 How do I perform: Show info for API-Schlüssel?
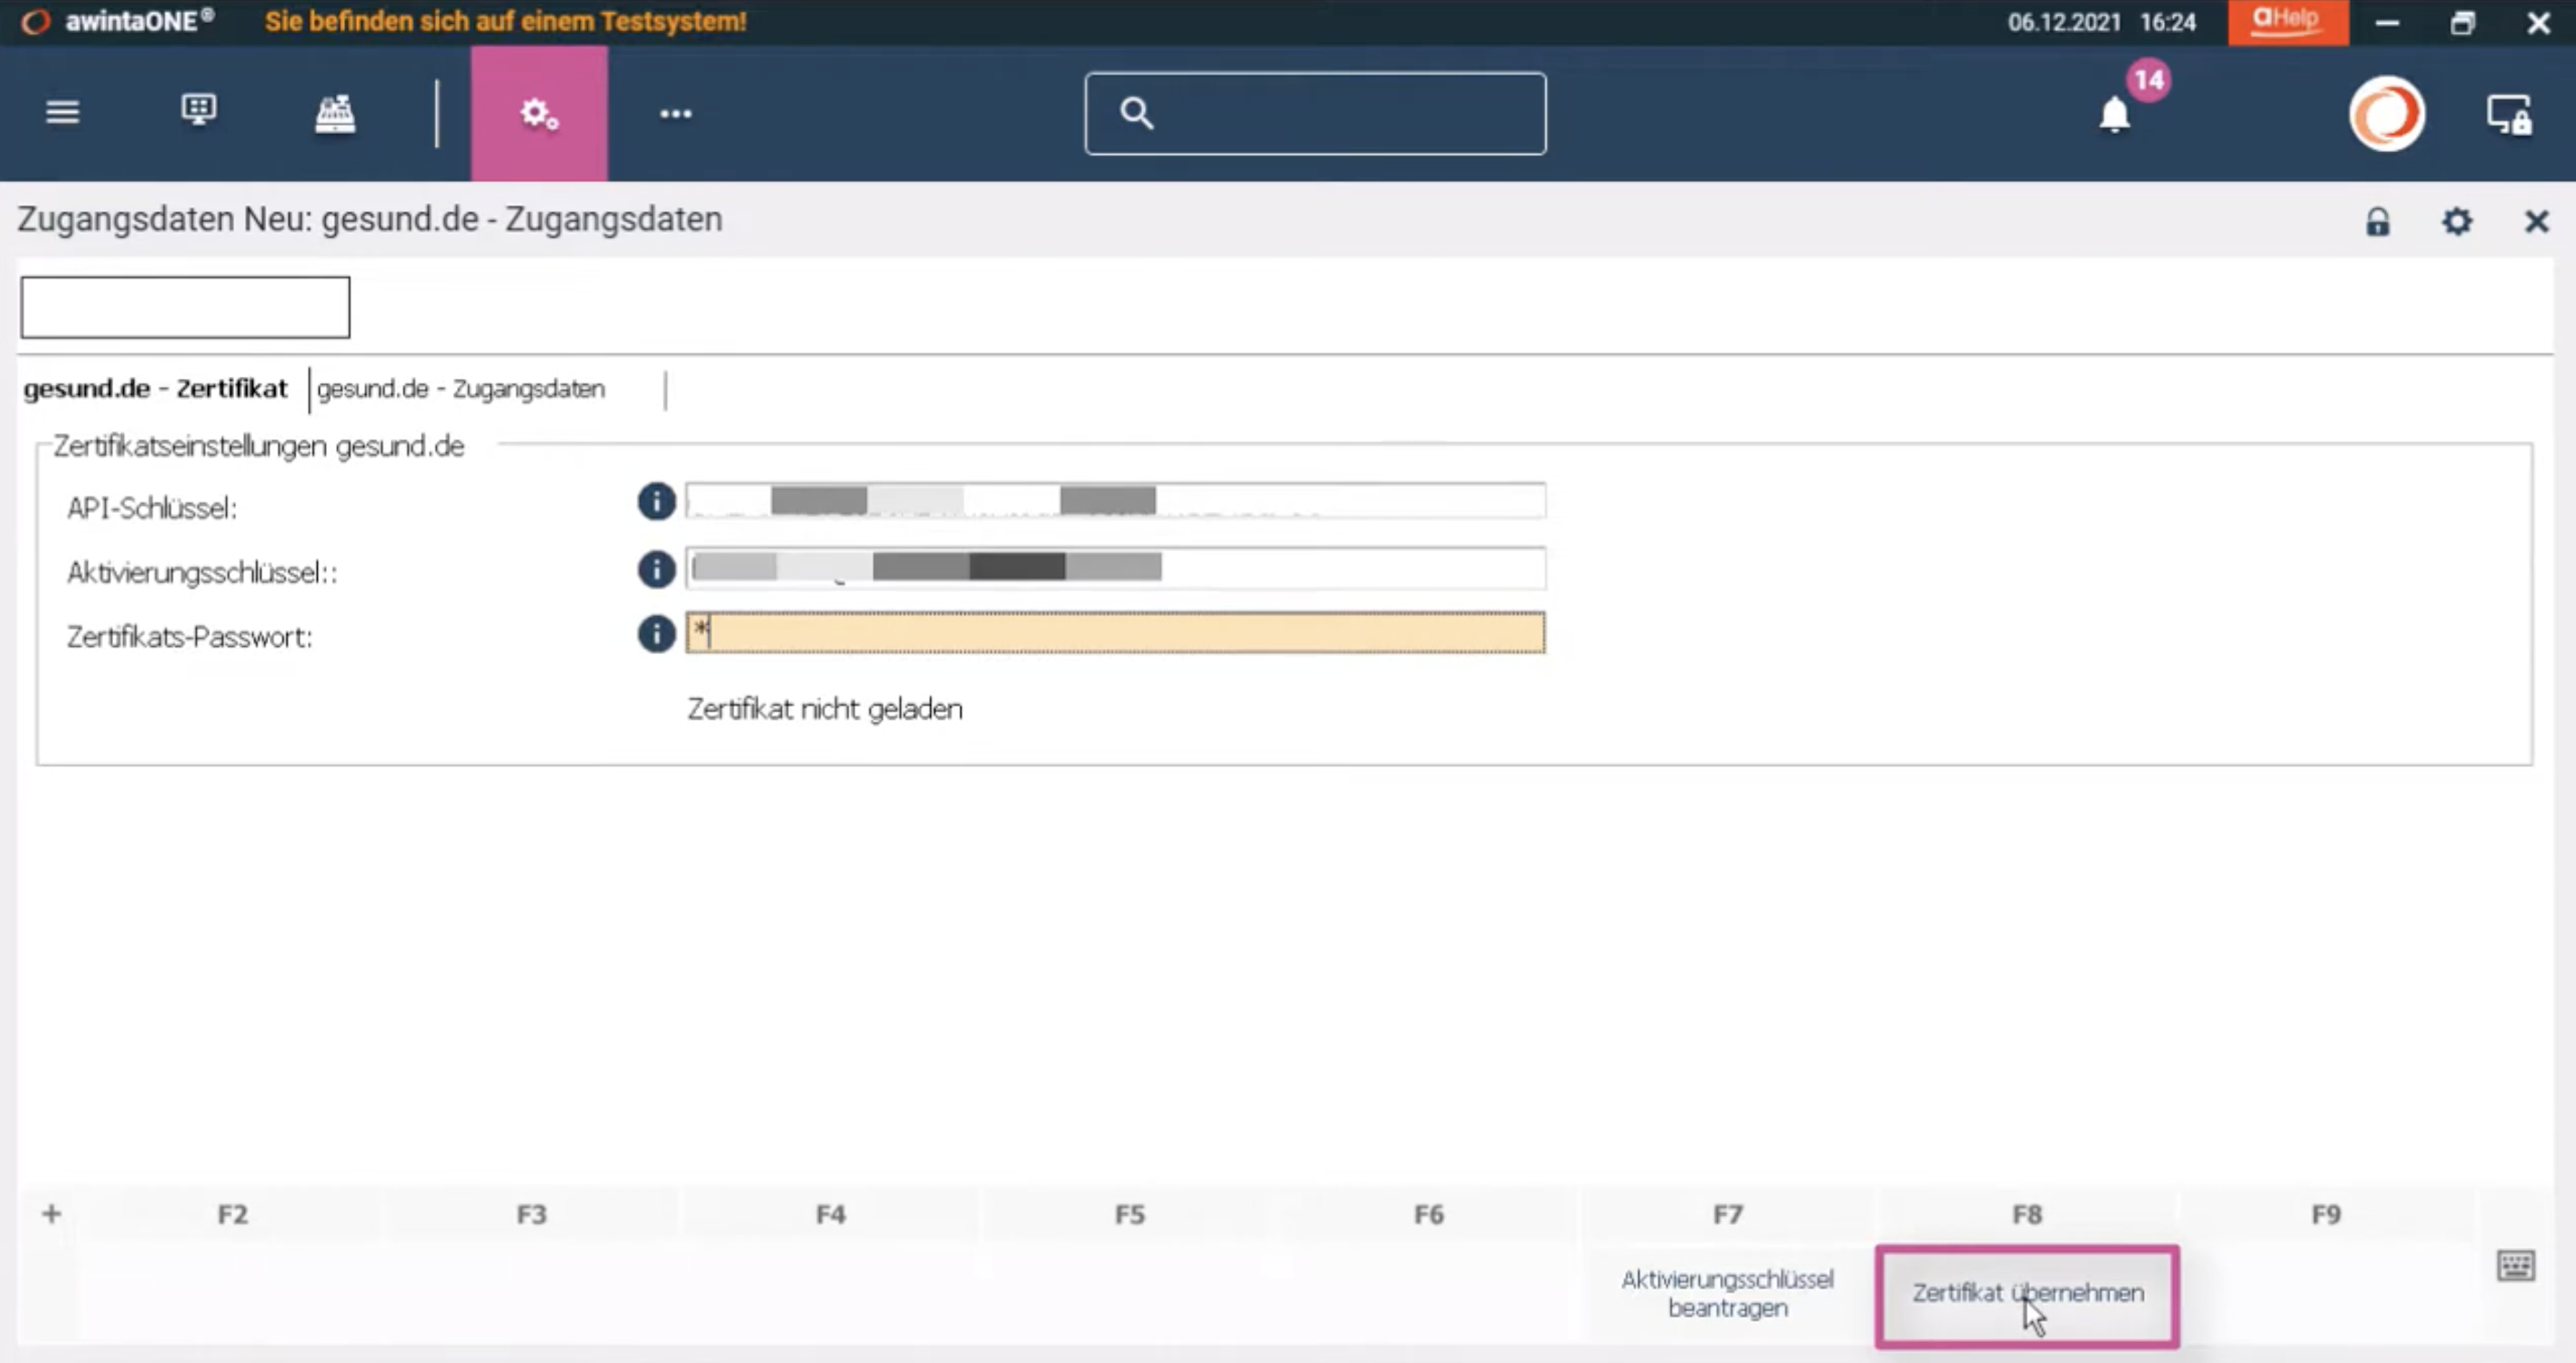pos(656,501)
